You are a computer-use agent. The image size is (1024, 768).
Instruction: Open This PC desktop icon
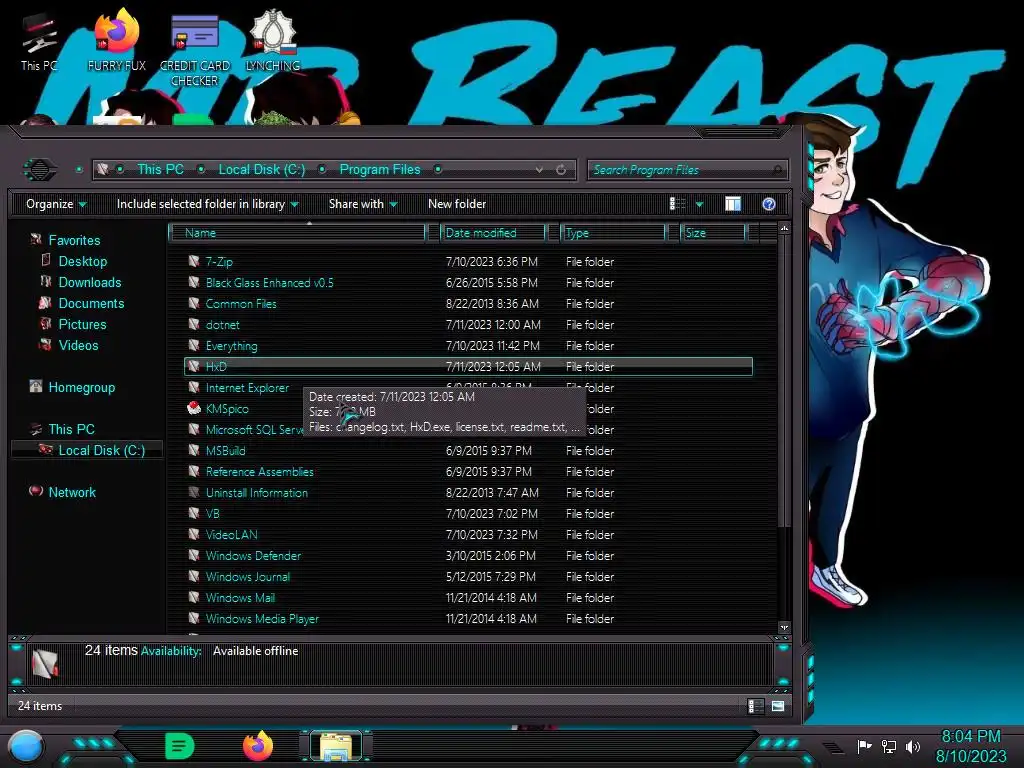tap(39, 41)
